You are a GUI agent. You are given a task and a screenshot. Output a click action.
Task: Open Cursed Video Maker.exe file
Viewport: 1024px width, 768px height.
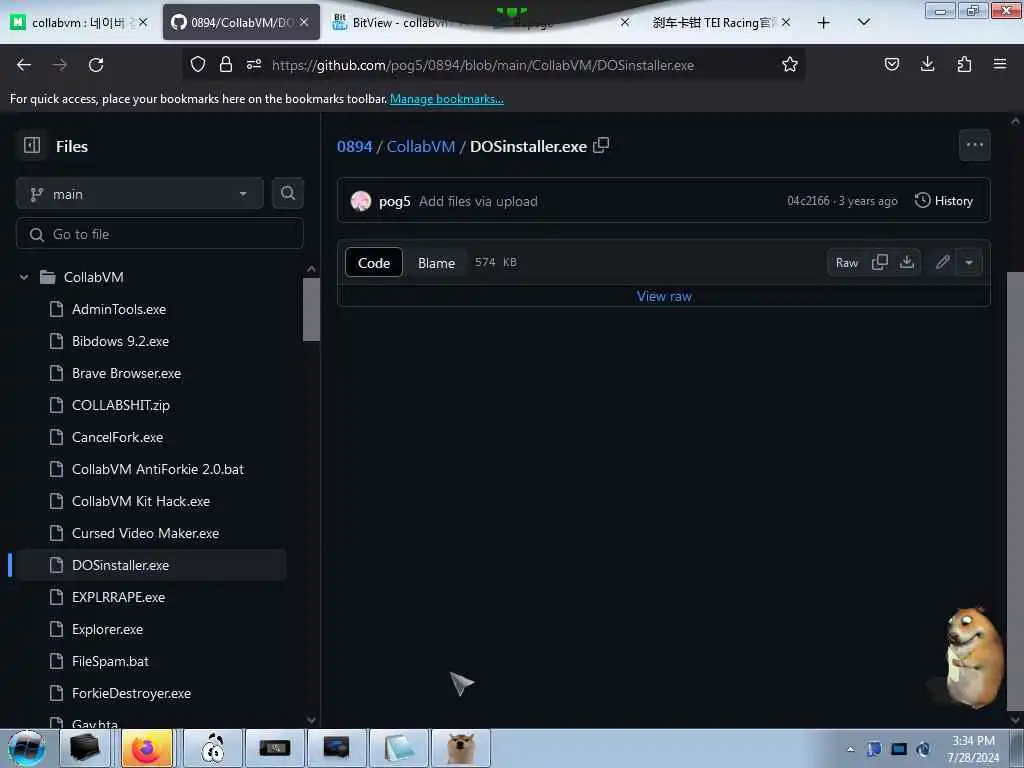(x=145, y=534)
